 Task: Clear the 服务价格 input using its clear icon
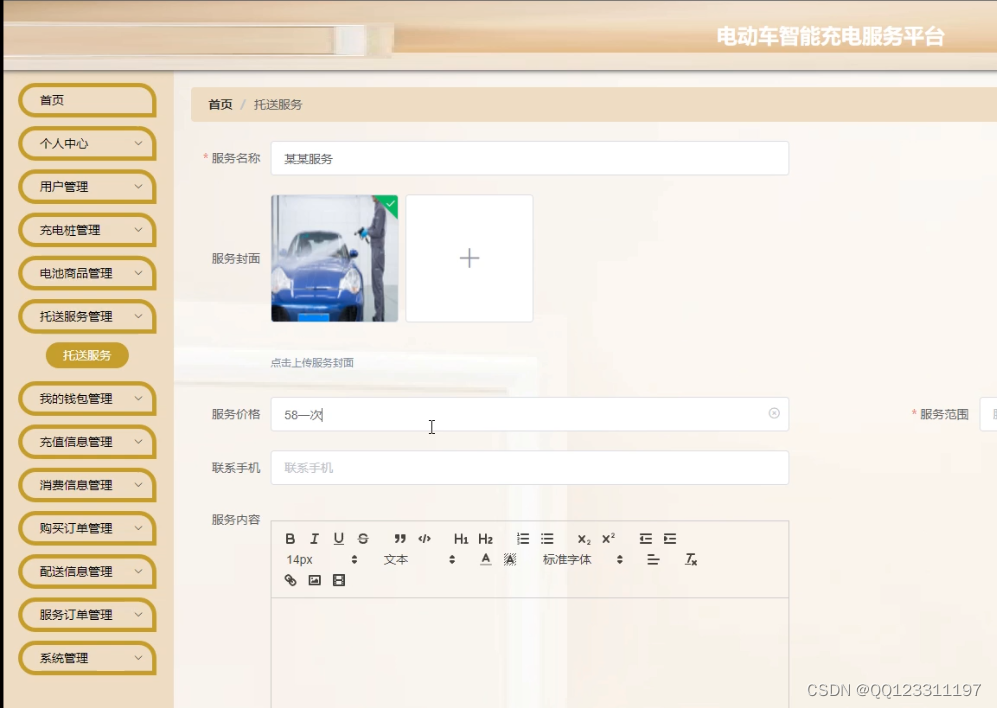tap(773, 413)
